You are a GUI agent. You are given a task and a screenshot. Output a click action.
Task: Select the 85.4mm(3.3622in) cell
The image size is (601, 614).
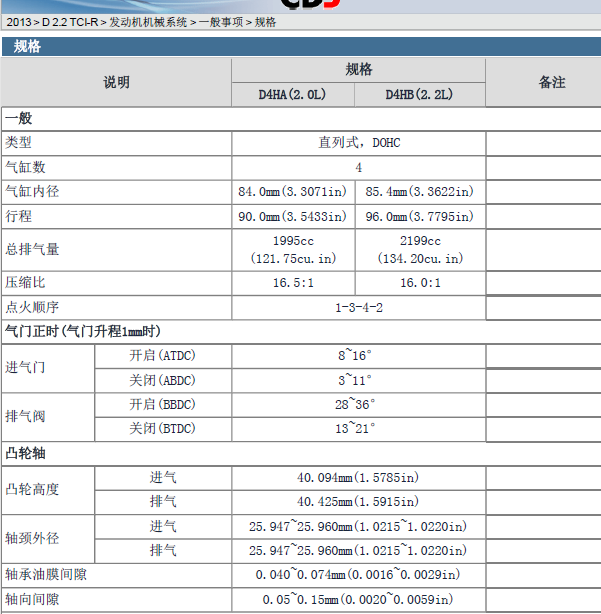pos(420,192)
